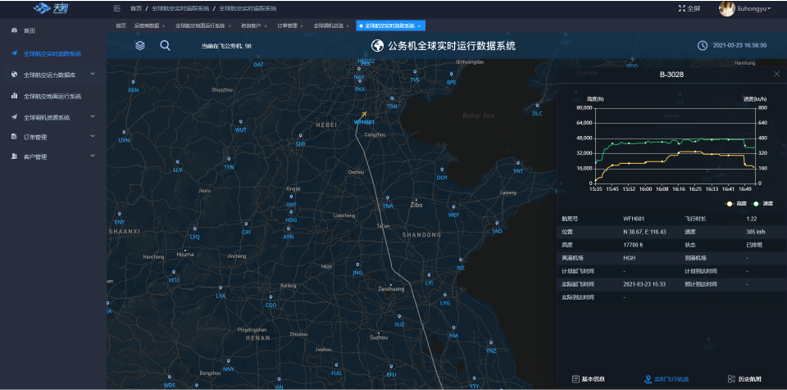The height and width of the screenshot is (390, 787).
Task: Switch to the 订单管理 page tab
Action: [289, 26]
